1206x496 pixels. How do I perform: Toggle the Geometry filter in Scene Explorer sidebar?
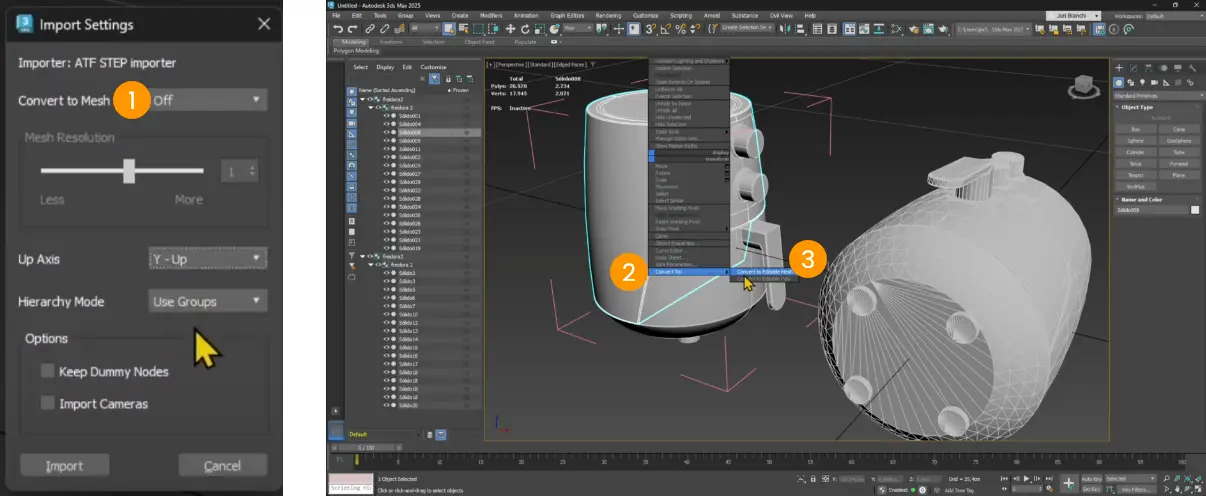pyautogui.click(x=352, y=91)
